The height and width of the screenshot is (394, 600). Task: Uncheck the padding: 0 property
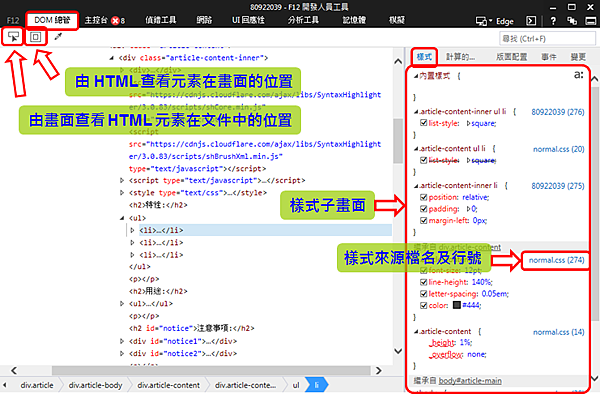point(423,209)
